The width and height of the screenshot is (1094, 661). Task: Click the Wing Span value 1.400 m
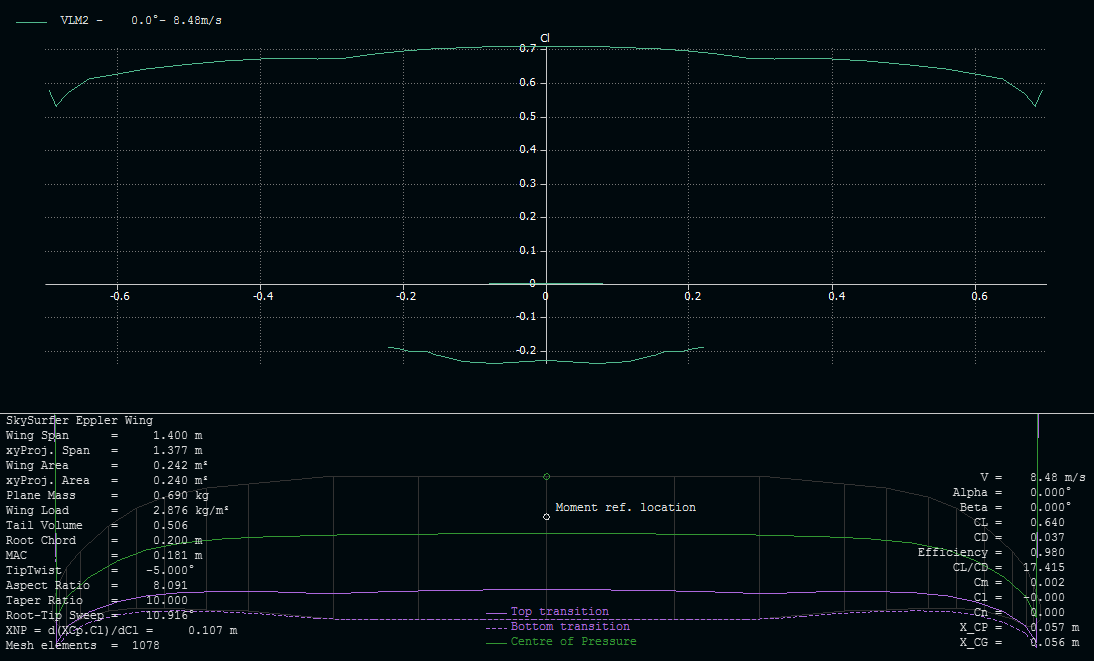(177, 436)
